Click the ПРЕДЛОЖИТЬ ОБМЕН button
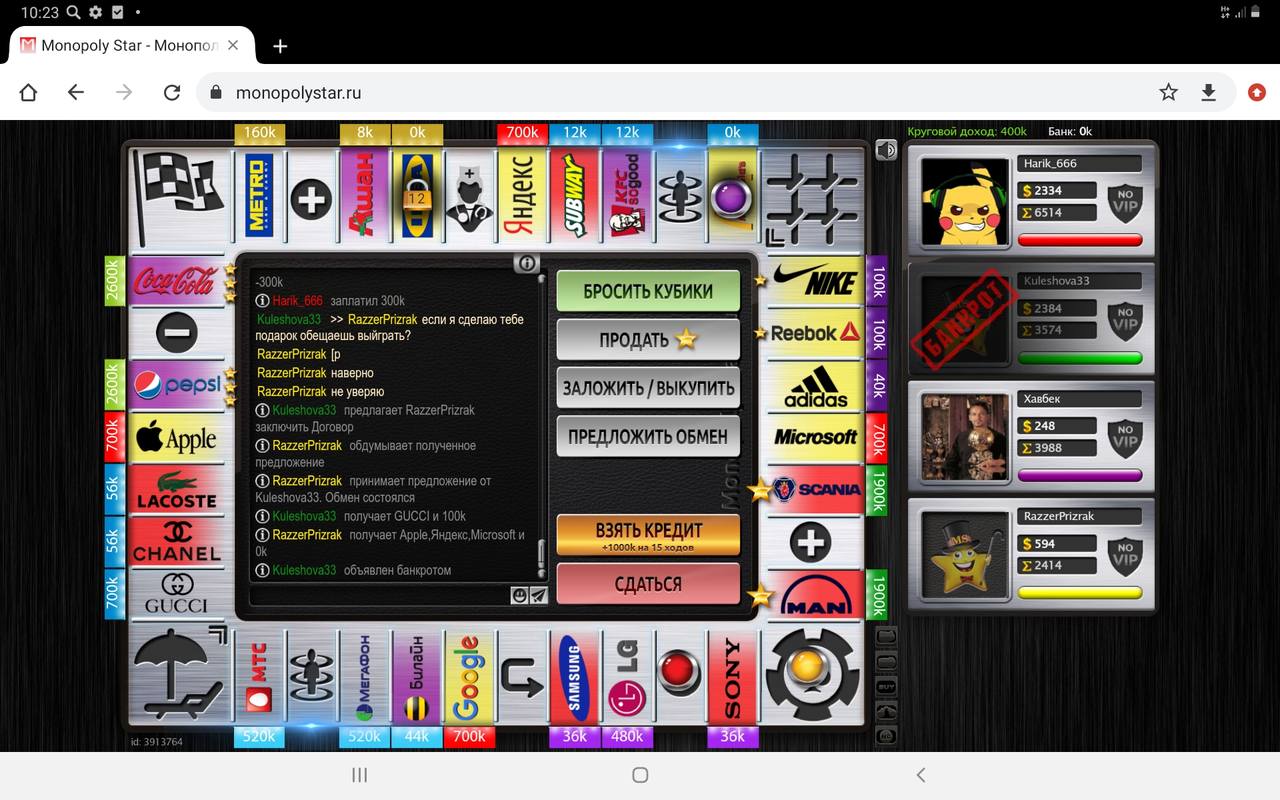Viewport: 1280px width, 800px height. coord(648,436)
